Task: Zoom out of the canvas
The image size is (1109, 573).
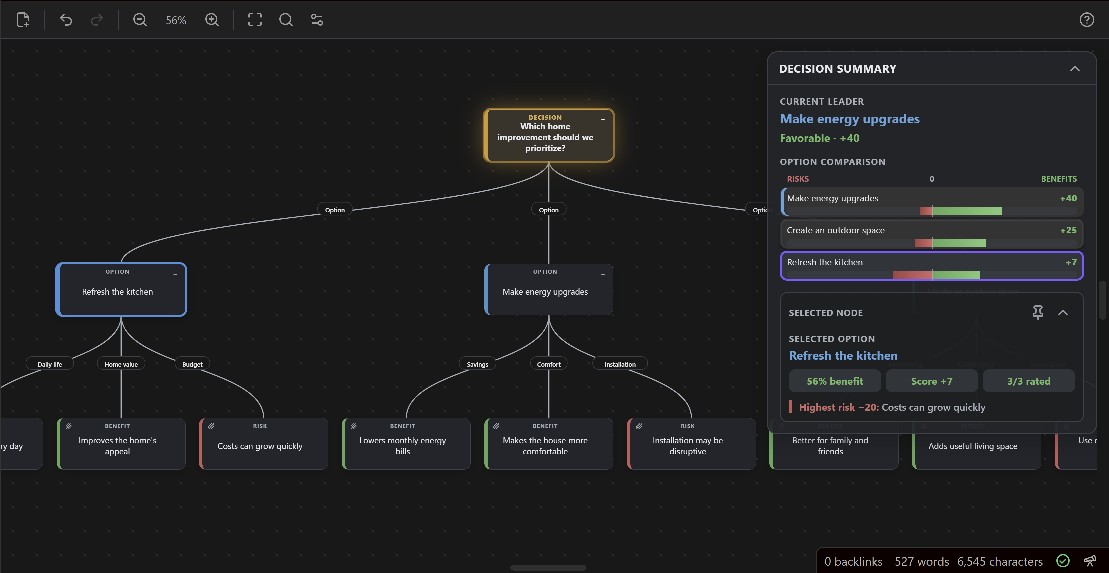Action: click(x=140, y=20)
